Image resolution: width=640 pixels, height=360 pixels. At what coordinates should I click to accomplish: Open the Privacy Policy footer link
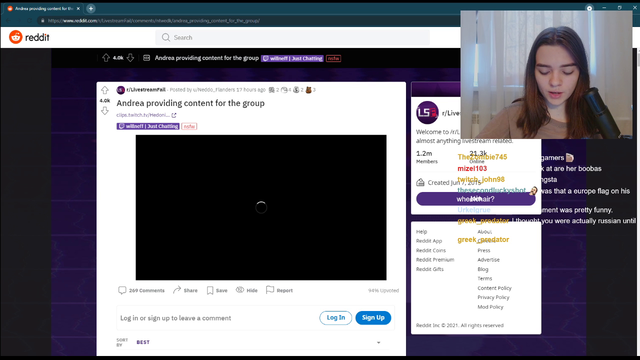click(493, 297)
